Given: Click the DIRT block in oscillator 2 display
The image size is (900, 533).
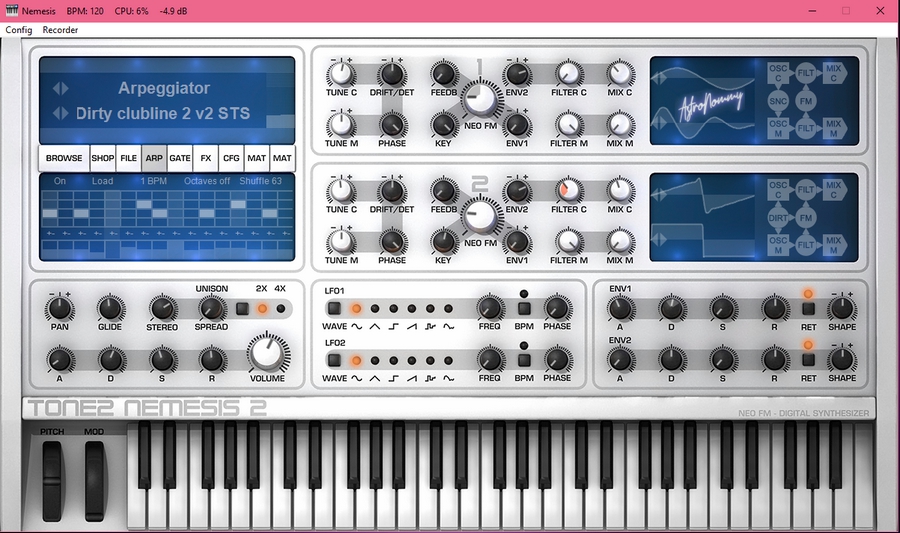Looking at the screenshot, I should click(778, 218).
